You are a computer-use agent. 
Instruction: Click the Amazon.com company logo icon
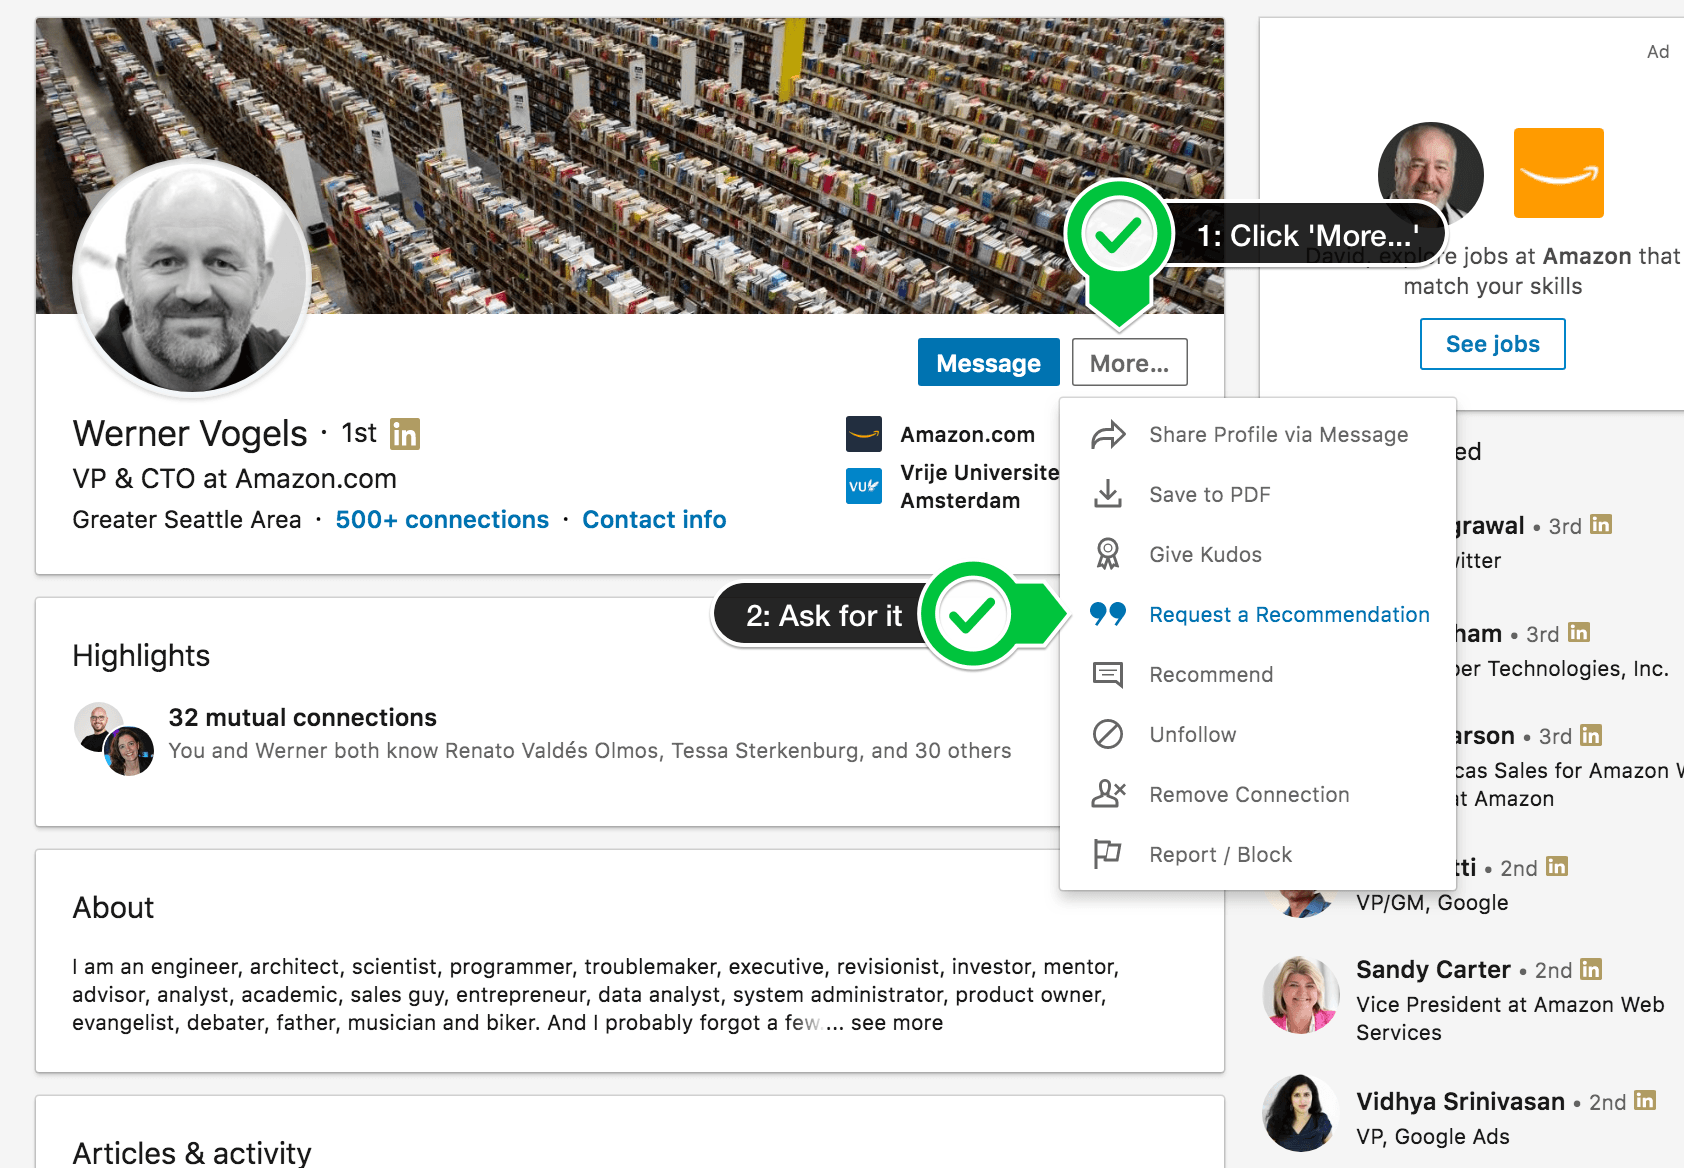(x=864, y=434)
